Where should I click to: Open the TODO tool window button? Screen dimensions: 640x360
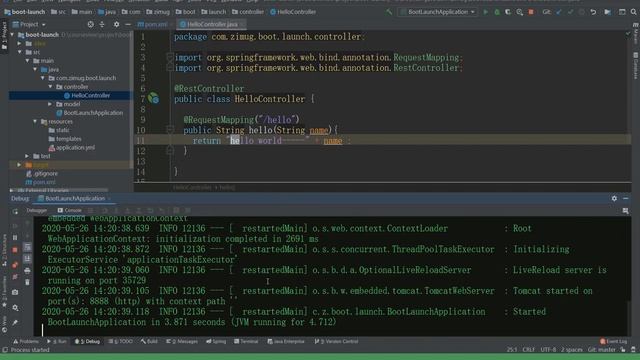pyautogui.click(x=121, y=342)
